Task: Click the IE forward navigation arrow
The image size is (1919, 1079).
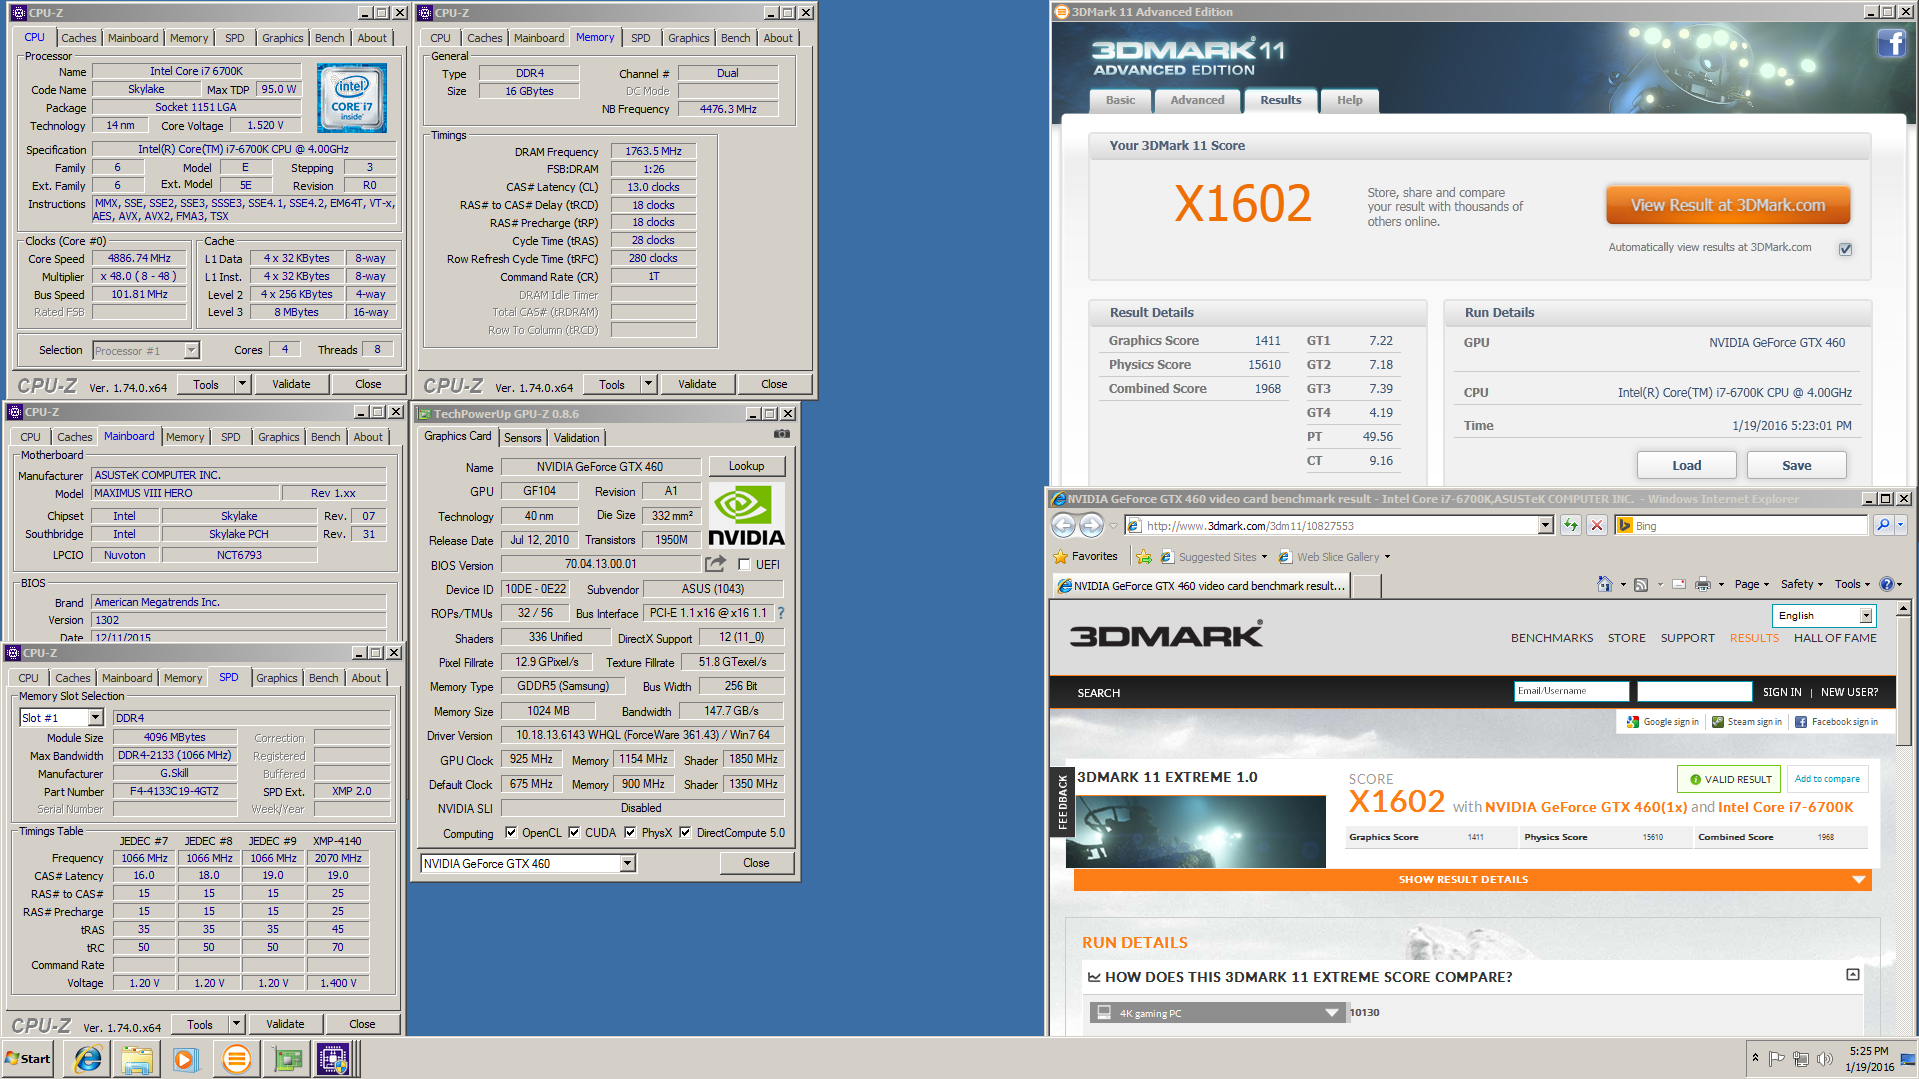Action: pos(1091,525)
